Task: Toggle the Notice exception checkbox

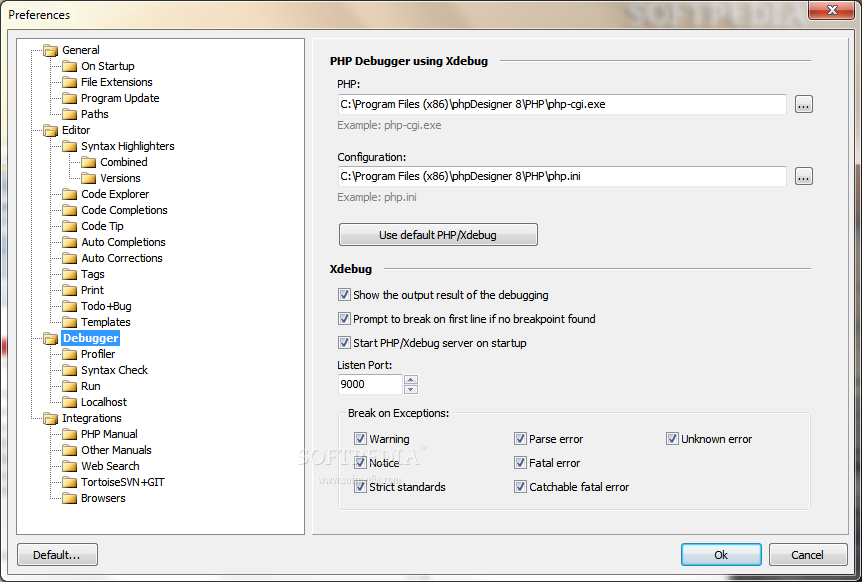Action: (x=360, y=463)
